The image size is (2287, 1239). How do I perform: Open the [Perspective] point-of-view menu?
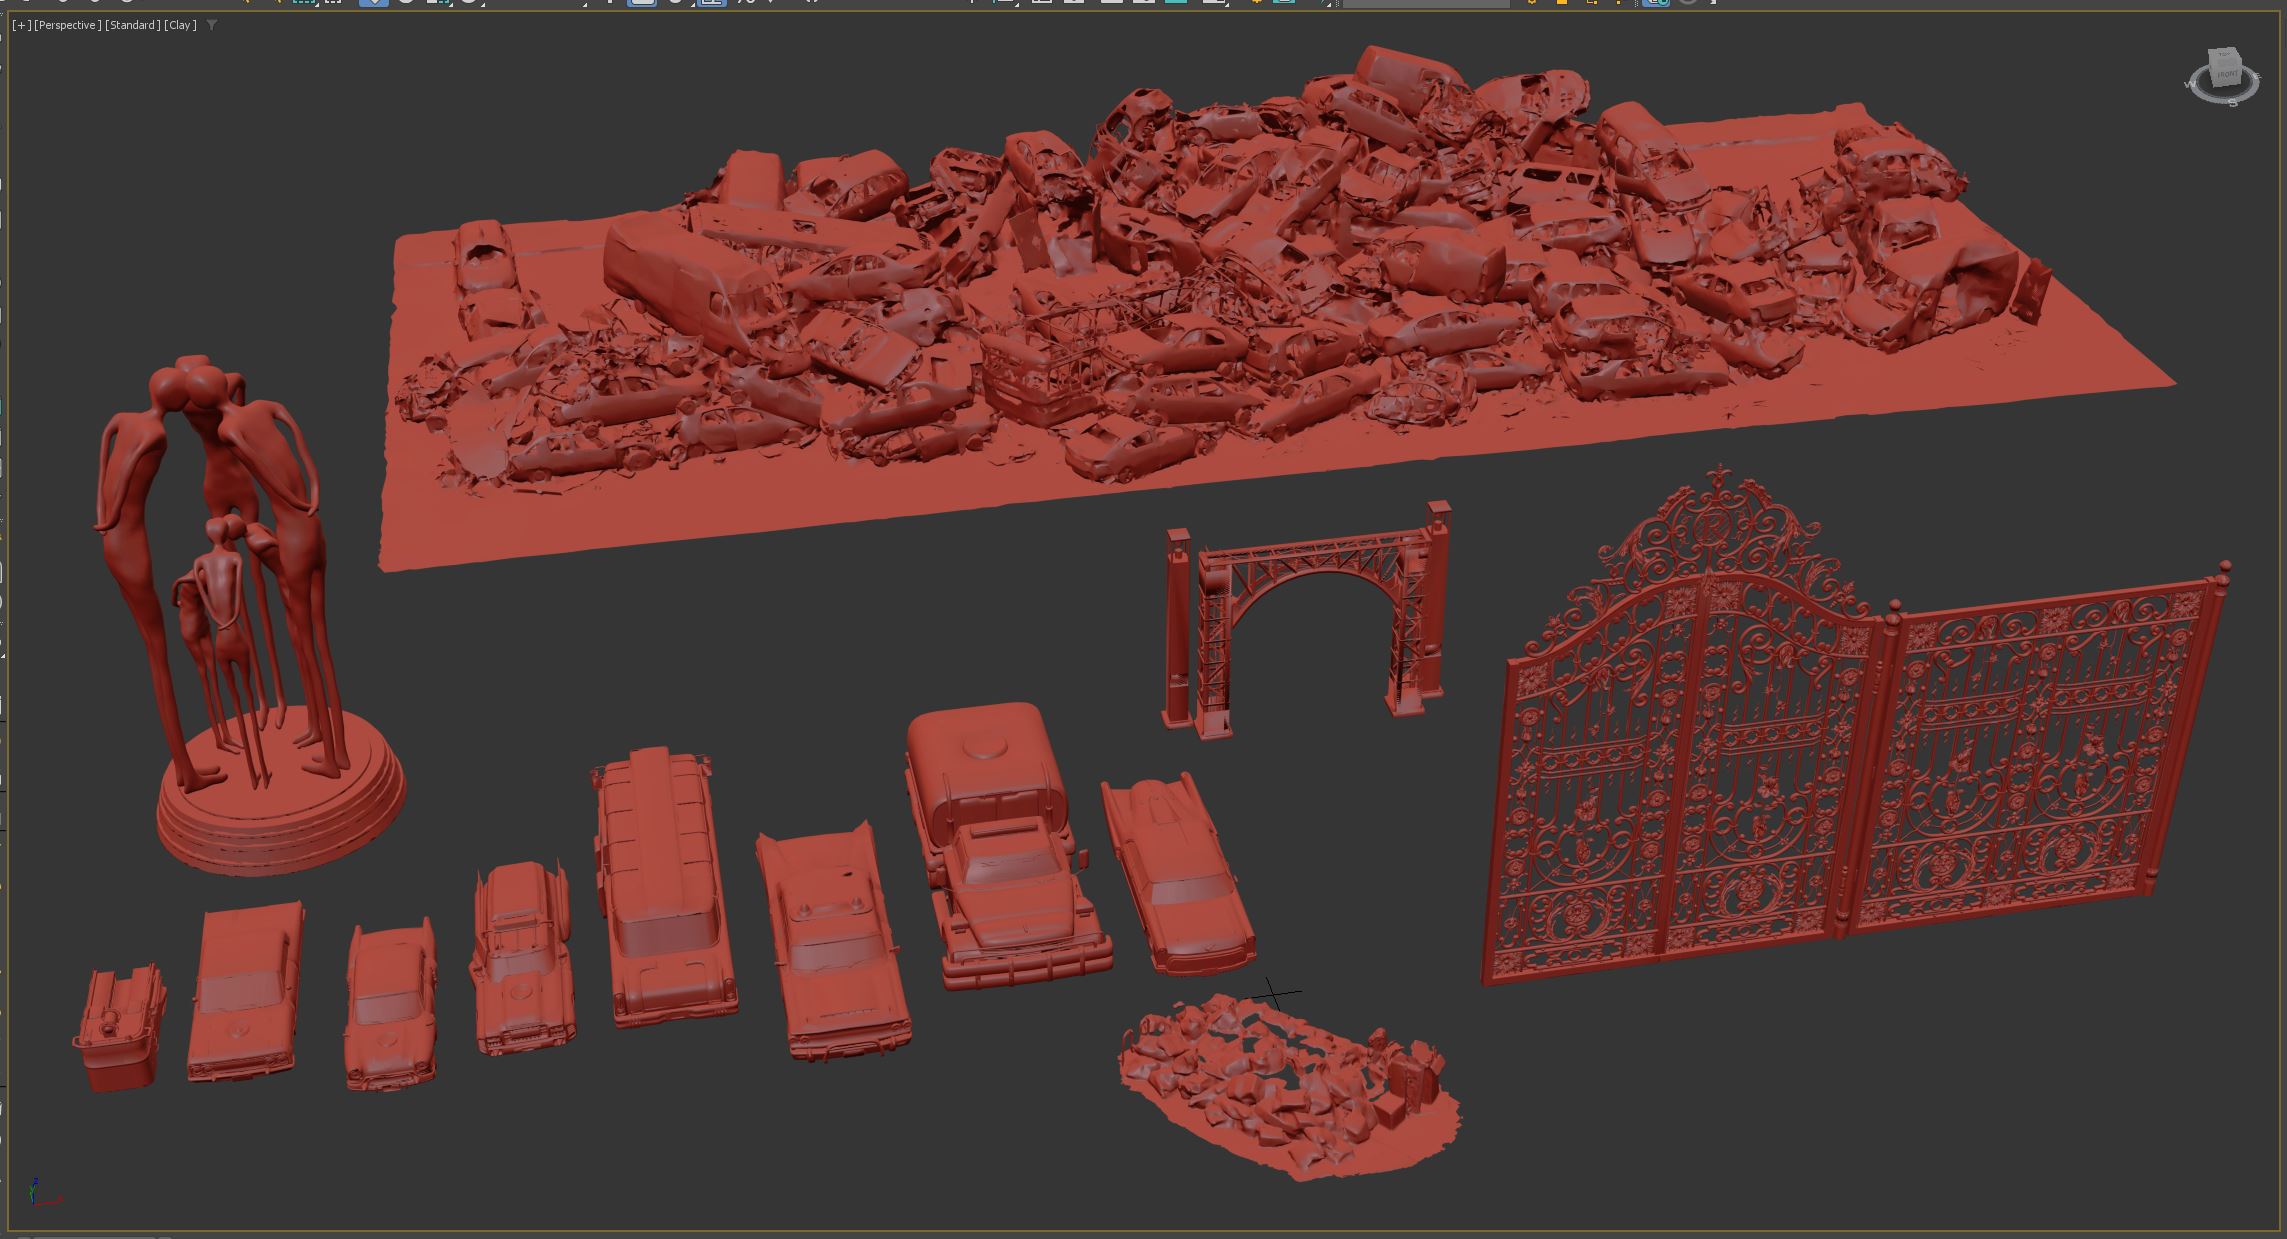coord(66,25)
